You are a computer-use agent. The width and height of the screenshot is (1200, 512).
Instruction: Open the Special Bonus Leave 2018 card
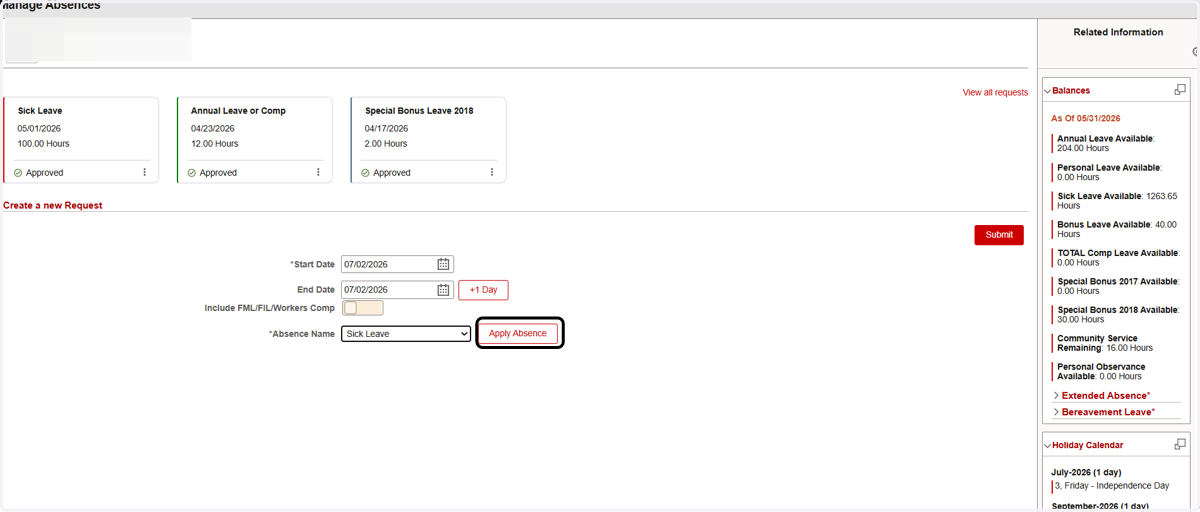(x=429, y=140)
